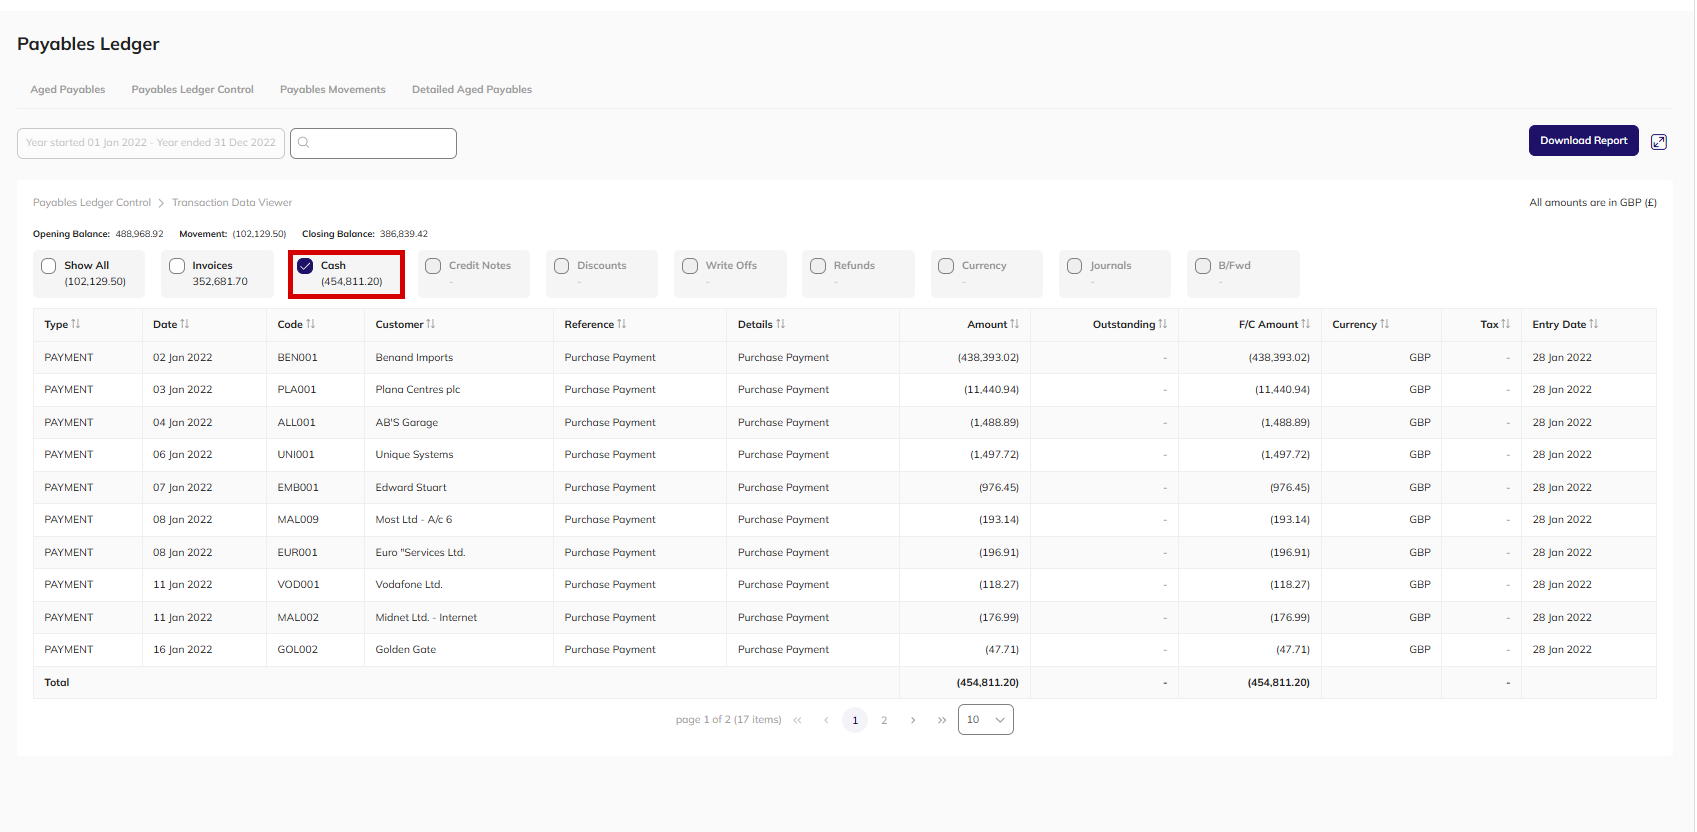The image size is (1697, 832).
Task: Switch to Payables Ledger Control tab
Action: pos(193,90)
